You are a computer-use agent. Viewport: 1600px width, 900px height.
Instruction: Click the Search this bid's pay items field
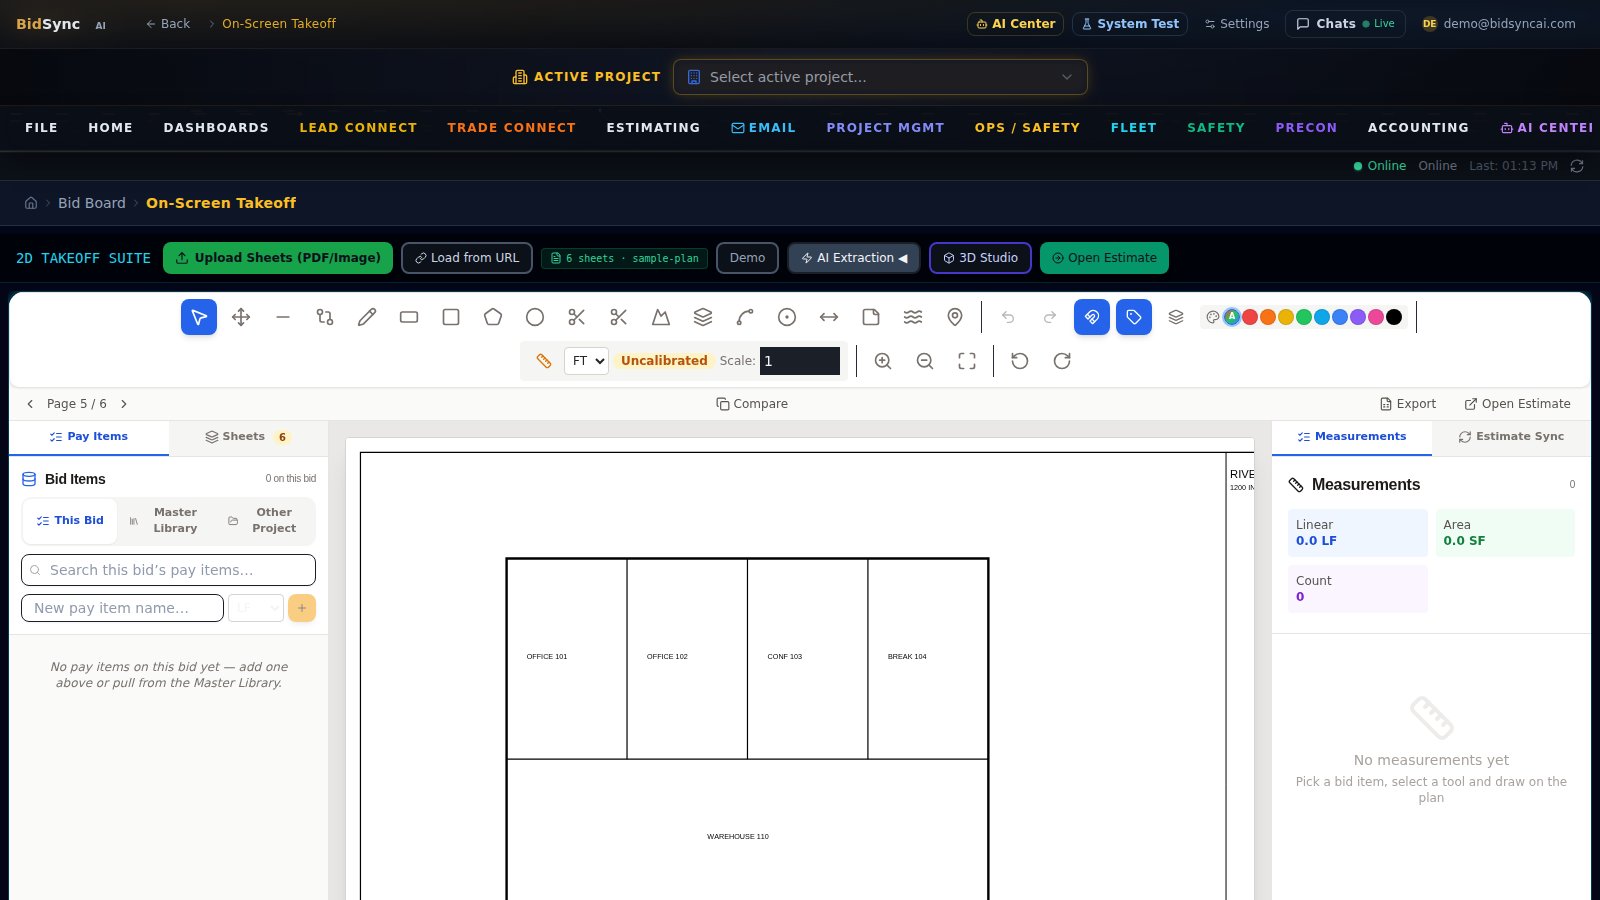coord(168,570)
